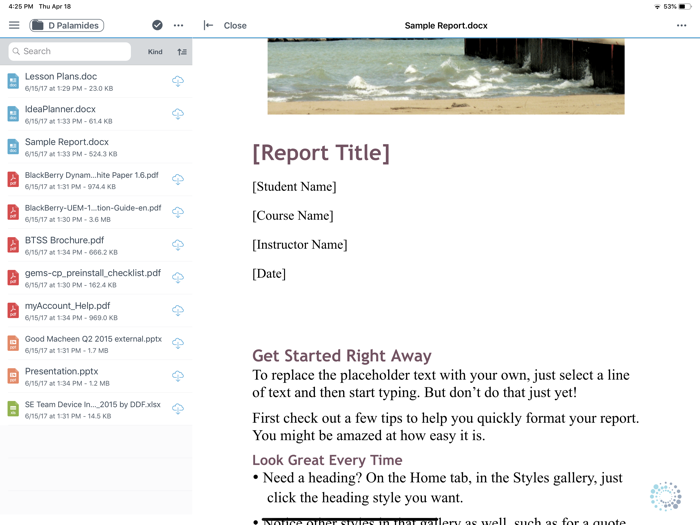Click the Get Started Right Away heading
Image resolution: width=700 pixels, height=525 pixels.
(x=342, y=356)
